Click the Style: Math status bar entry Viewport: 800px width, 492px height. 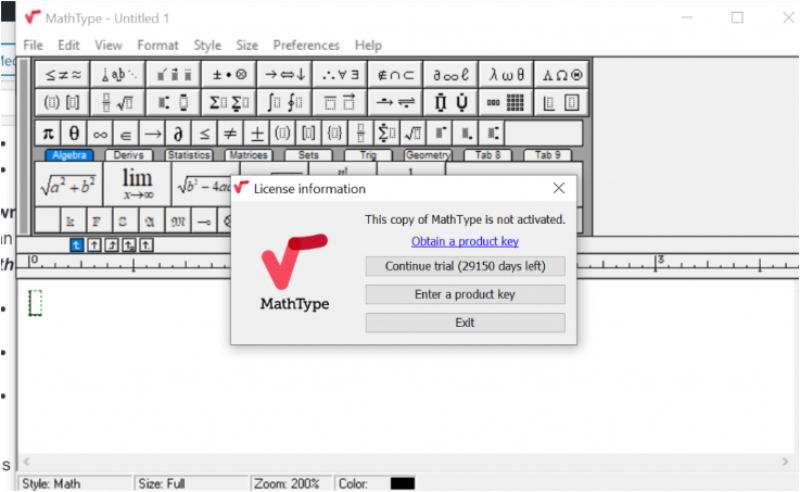(51, 483)
